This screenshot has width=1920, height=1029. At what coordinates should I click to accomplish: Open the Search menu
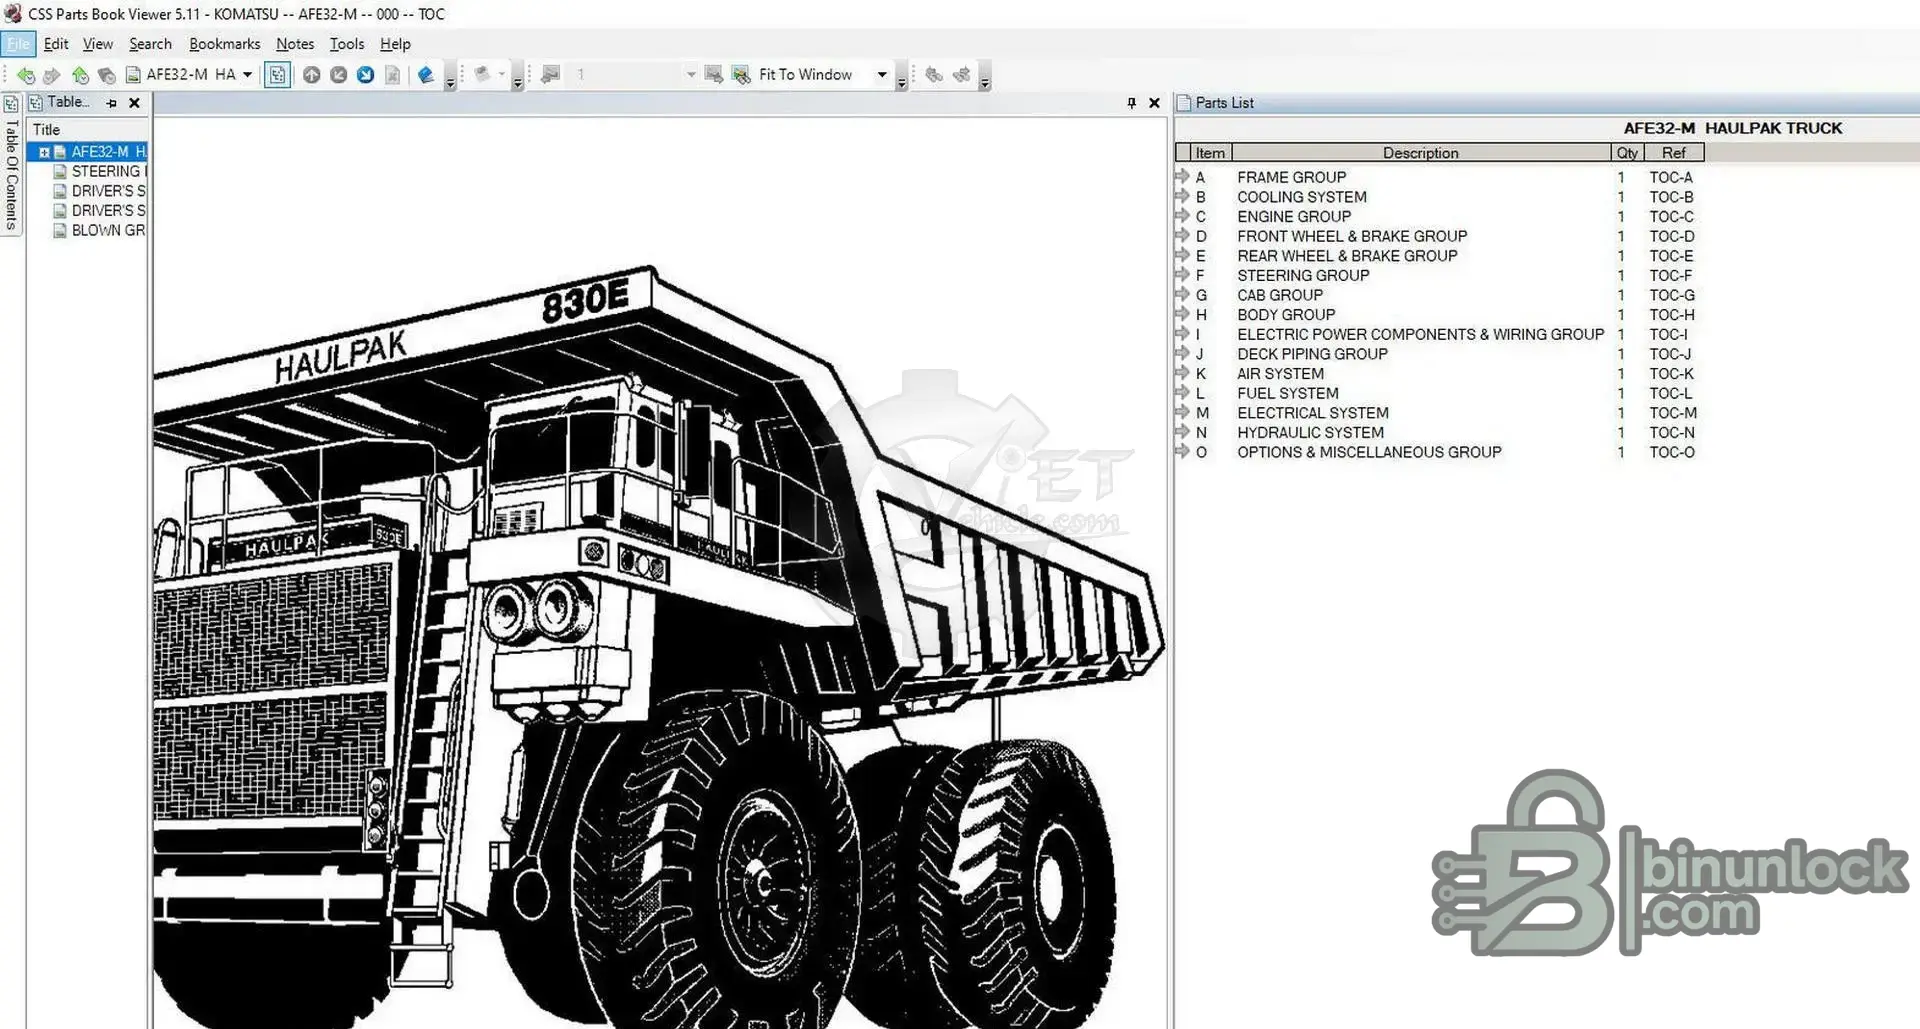click(x=150, y=44)
